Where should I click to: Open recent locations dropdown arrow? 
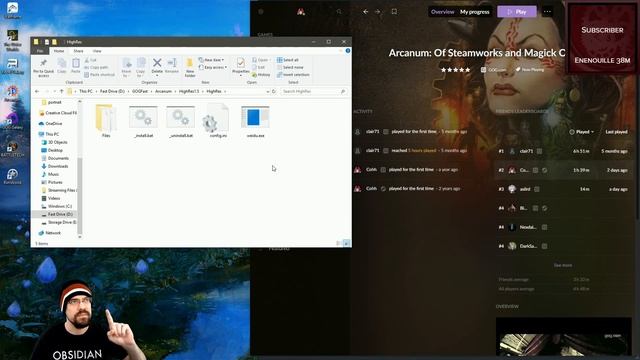[54, 91]
